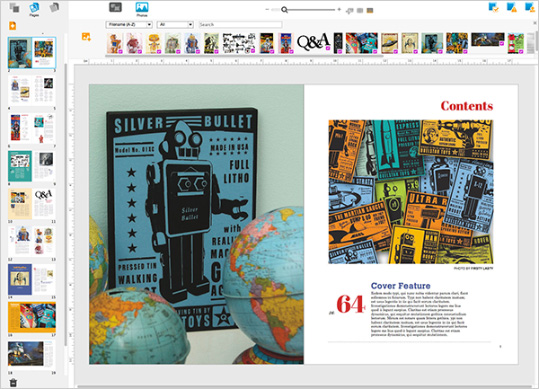Select the Cover Feature heading text
Screen dimensions: 539x389
click(x=400, y=286)
